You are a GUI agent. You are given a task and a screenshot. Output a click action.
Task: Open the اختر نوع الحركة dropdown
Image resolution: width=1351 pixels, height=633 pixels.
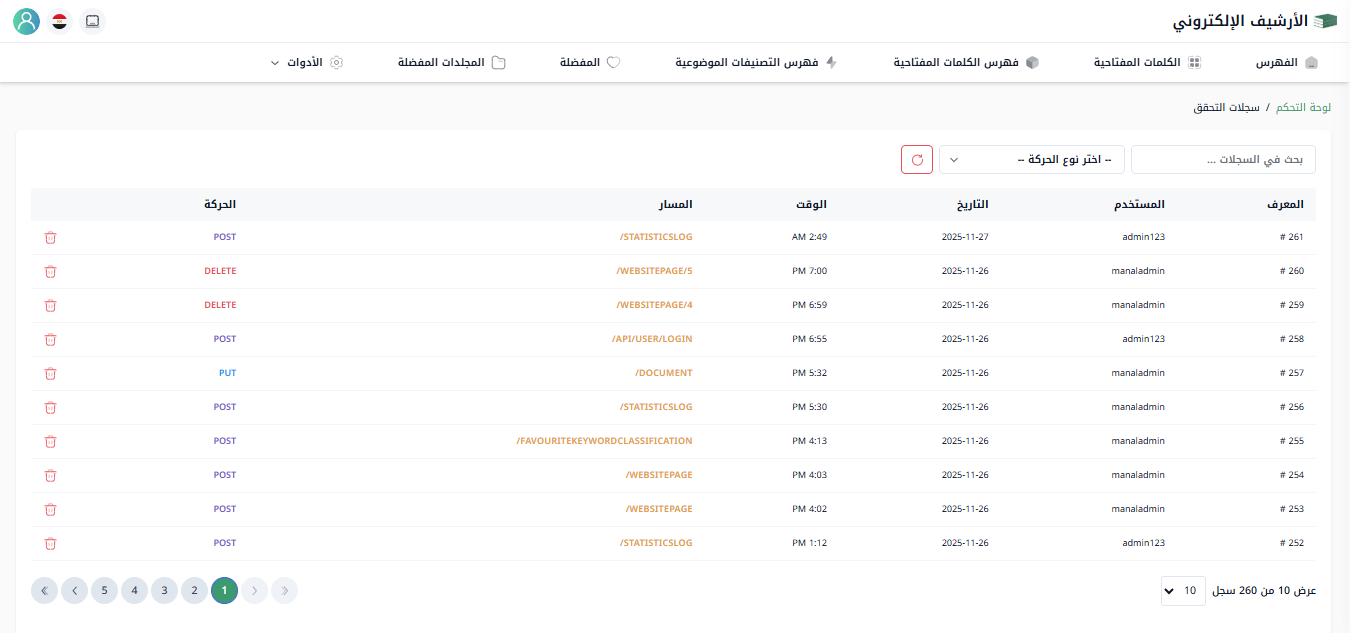click(x=1031, y=160)
